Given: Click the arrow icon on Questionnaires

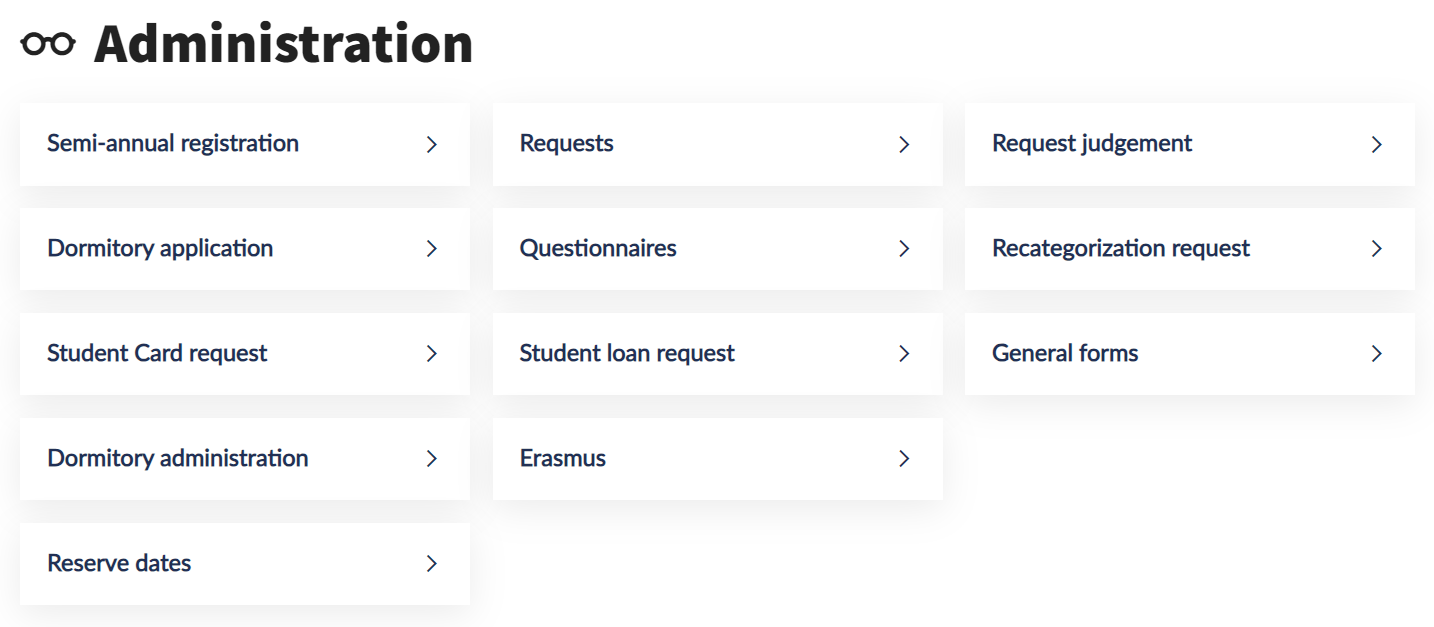Looking at the screenshot, I should click(x=904, y=249).
